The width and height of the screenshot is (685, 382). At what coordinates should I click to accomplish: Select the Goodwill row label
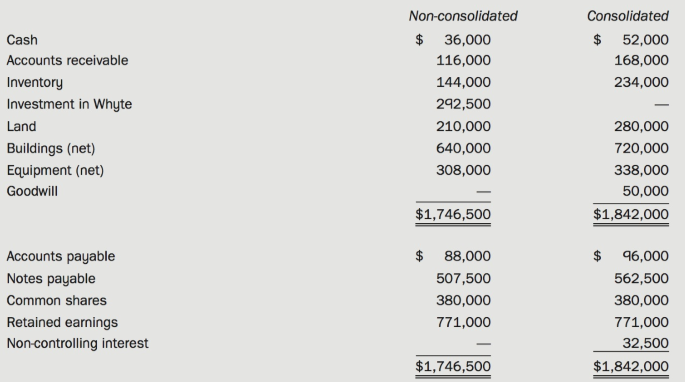coord(32,191)
